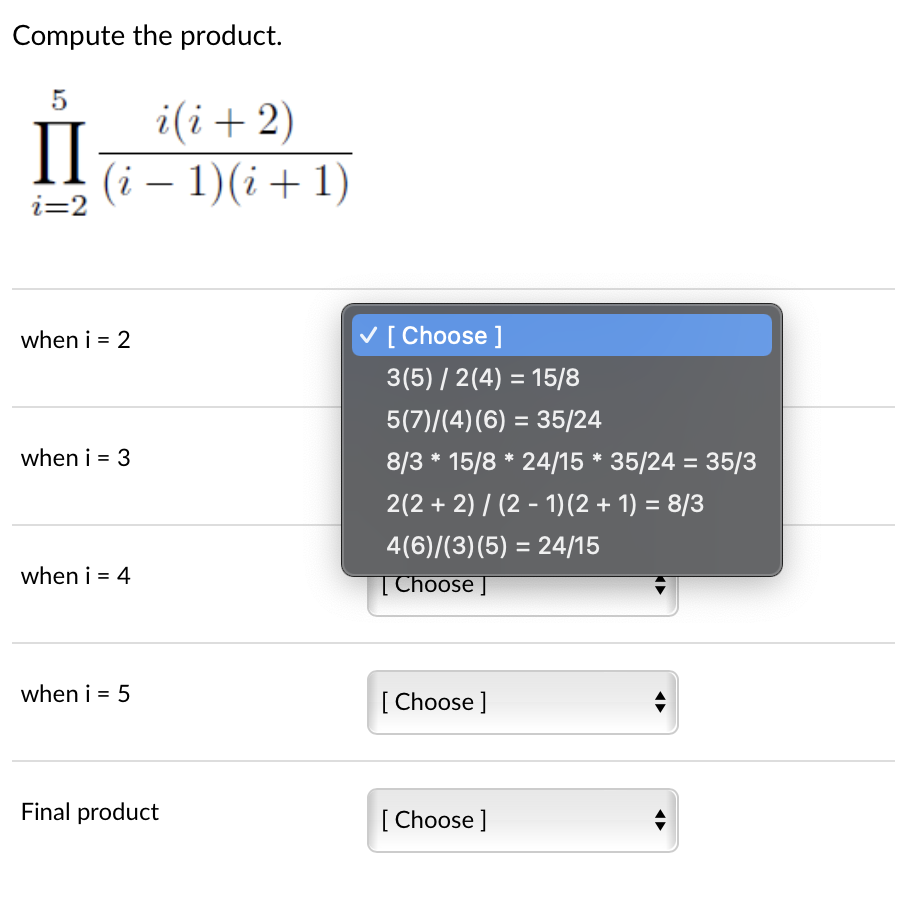Click the checkmark icon in the highlighted row
Image resolution: width=898 pixels, height=902 pixels.
[x=368, y=335]
